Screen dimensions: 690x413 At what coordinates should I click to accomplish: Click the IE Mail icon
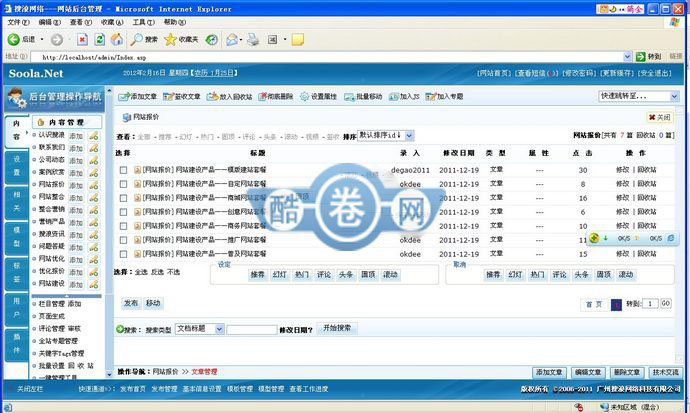(x=231, y=40)
